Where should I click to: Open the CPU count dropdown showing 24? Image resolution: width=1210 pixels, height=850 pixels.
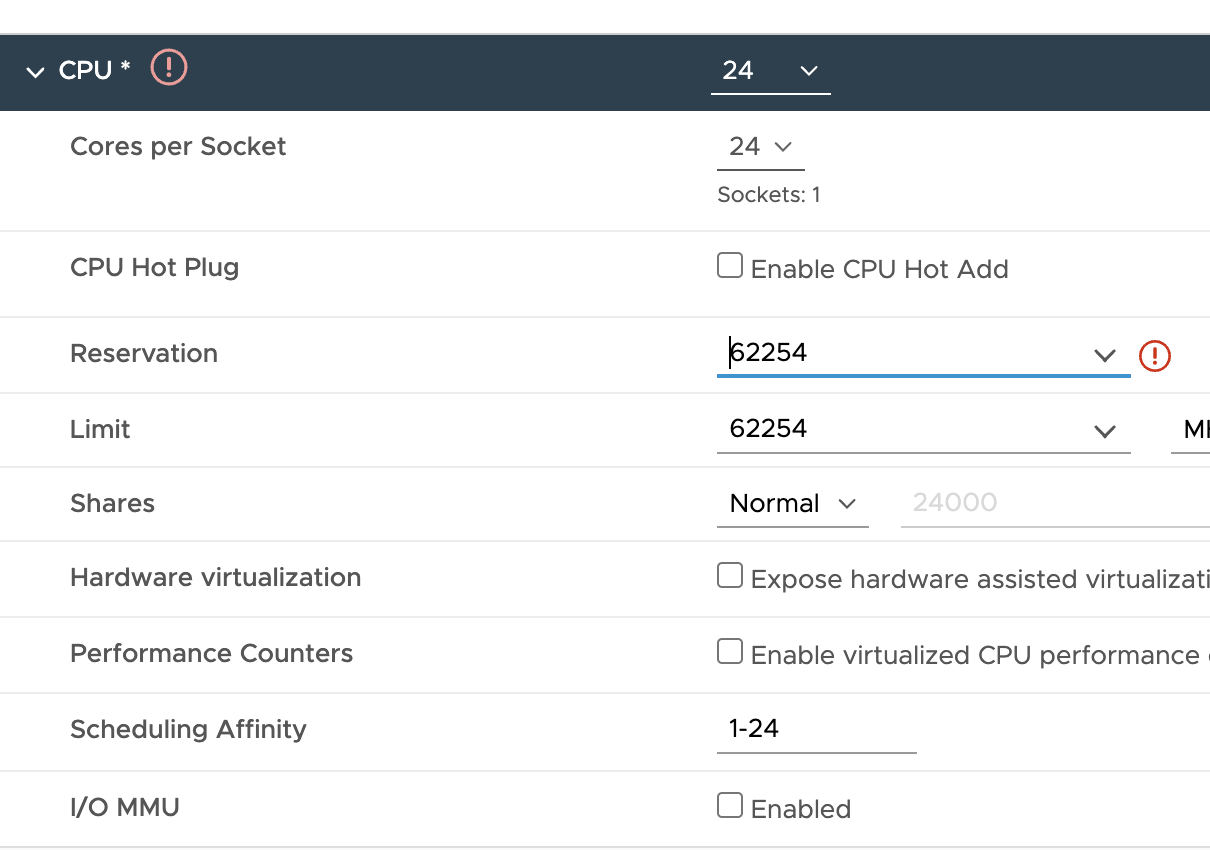pos(770,71)
